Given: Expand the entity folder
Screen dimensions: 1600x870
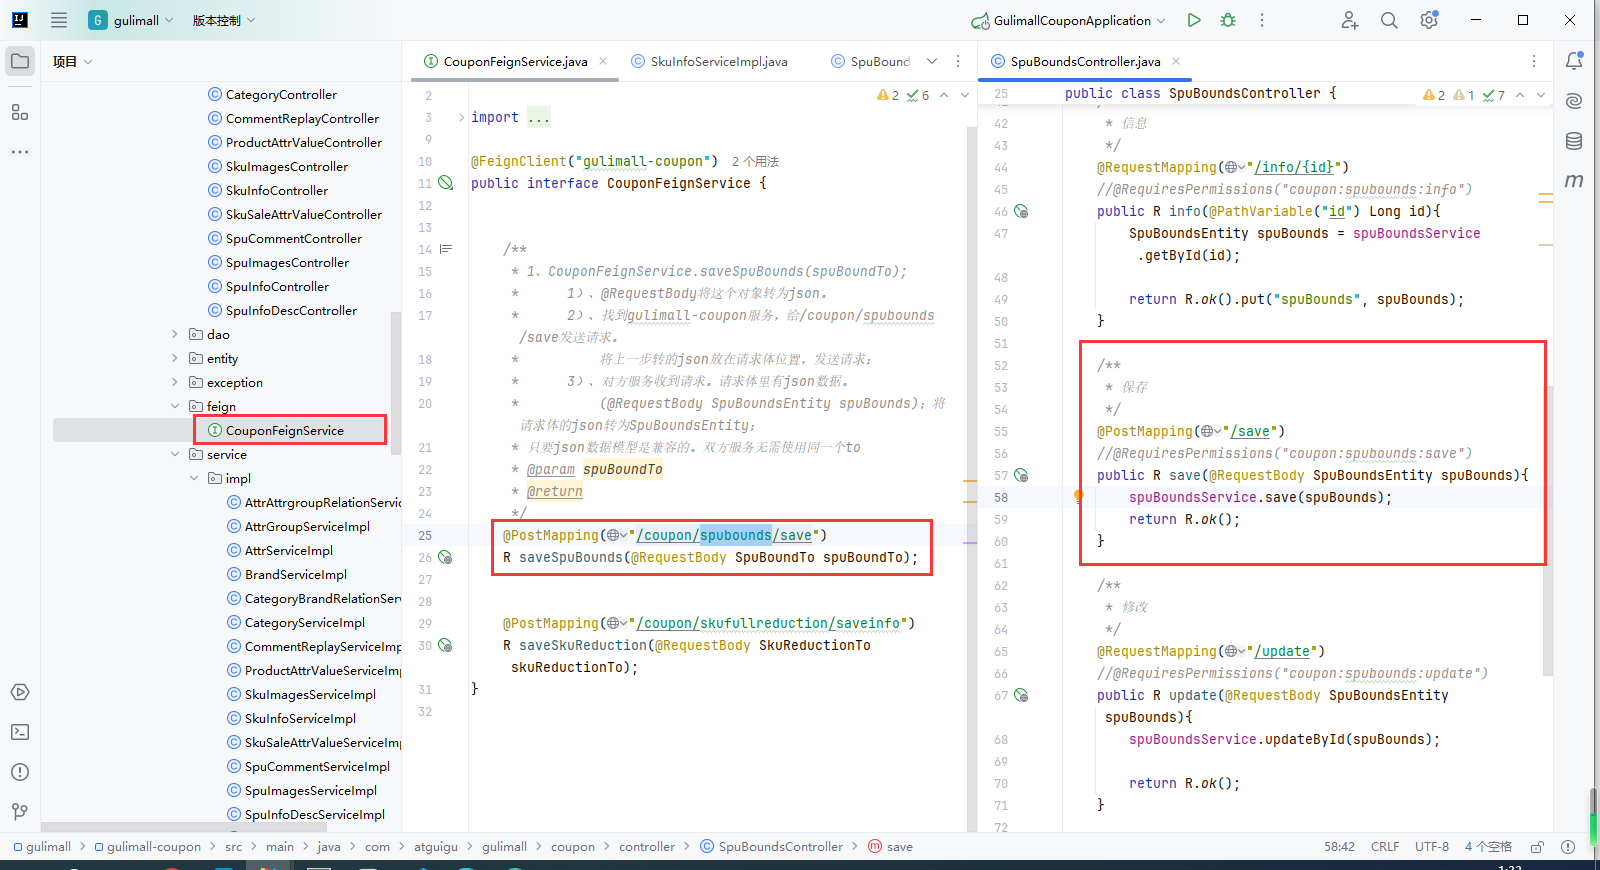Looking at the screenshot, I should pos(175,359).
